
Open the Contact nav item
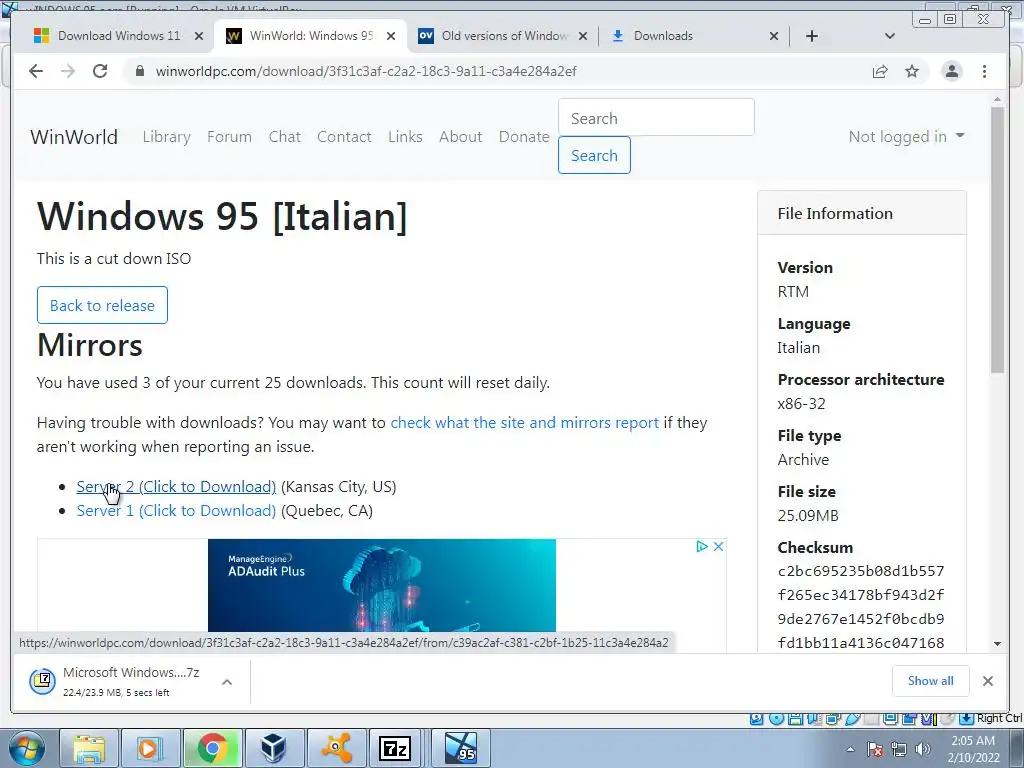point(344,136)
